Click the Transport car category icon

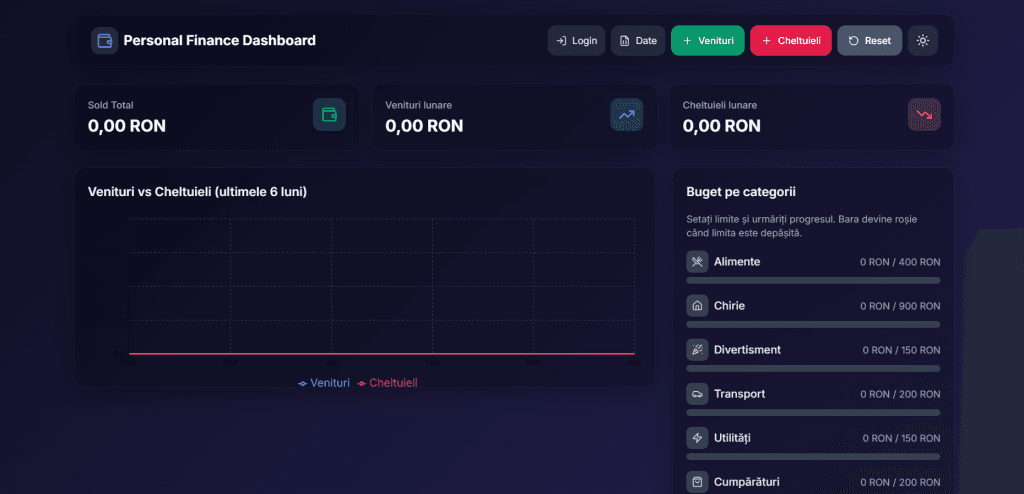[x=697, y=394]
